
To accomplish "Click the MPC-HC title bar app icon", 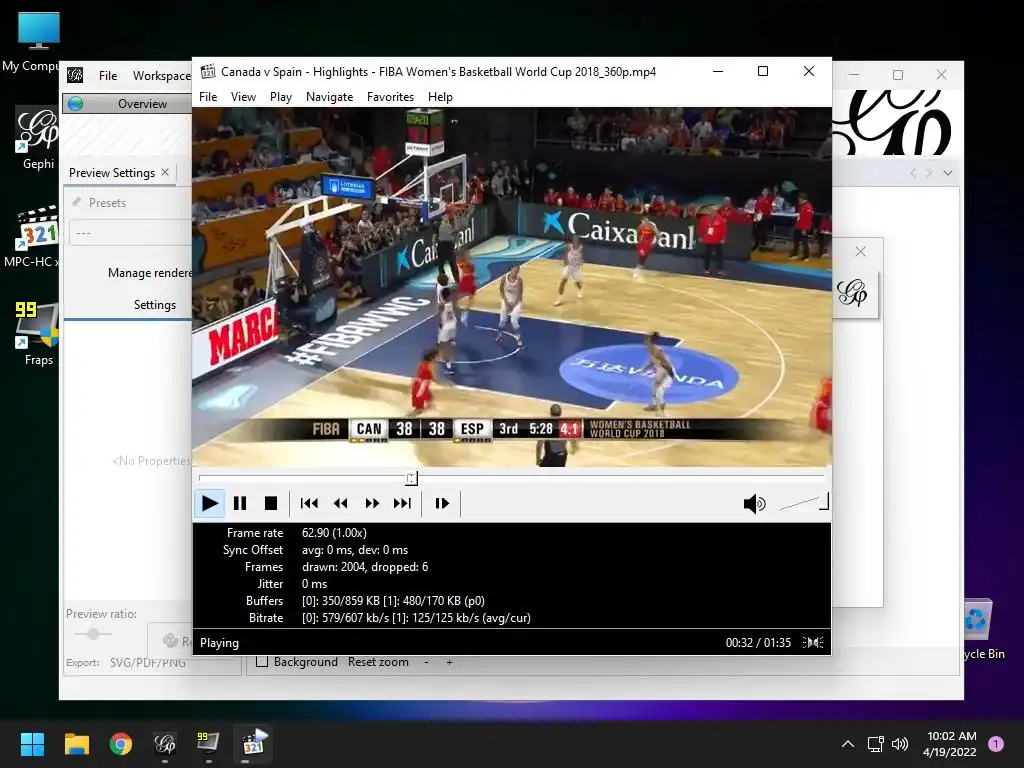I will pos(208,71).
